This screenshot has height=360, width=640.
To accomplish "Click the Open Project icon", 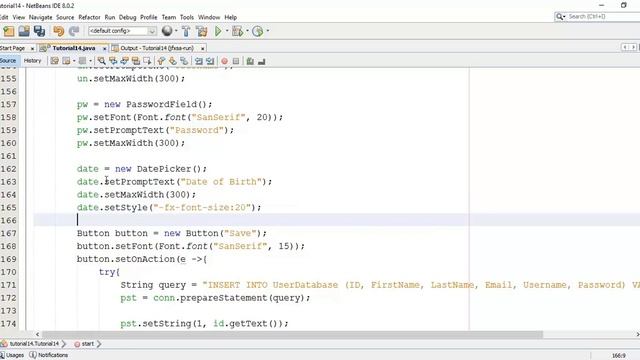I will pos(24,31).
